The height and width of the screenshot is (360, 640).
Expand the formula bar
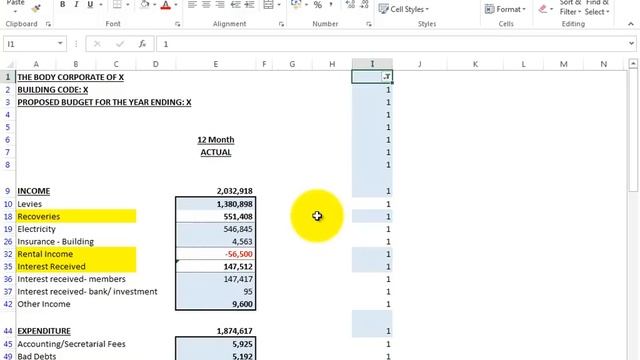pyautogui.click(x=631, y=43)
